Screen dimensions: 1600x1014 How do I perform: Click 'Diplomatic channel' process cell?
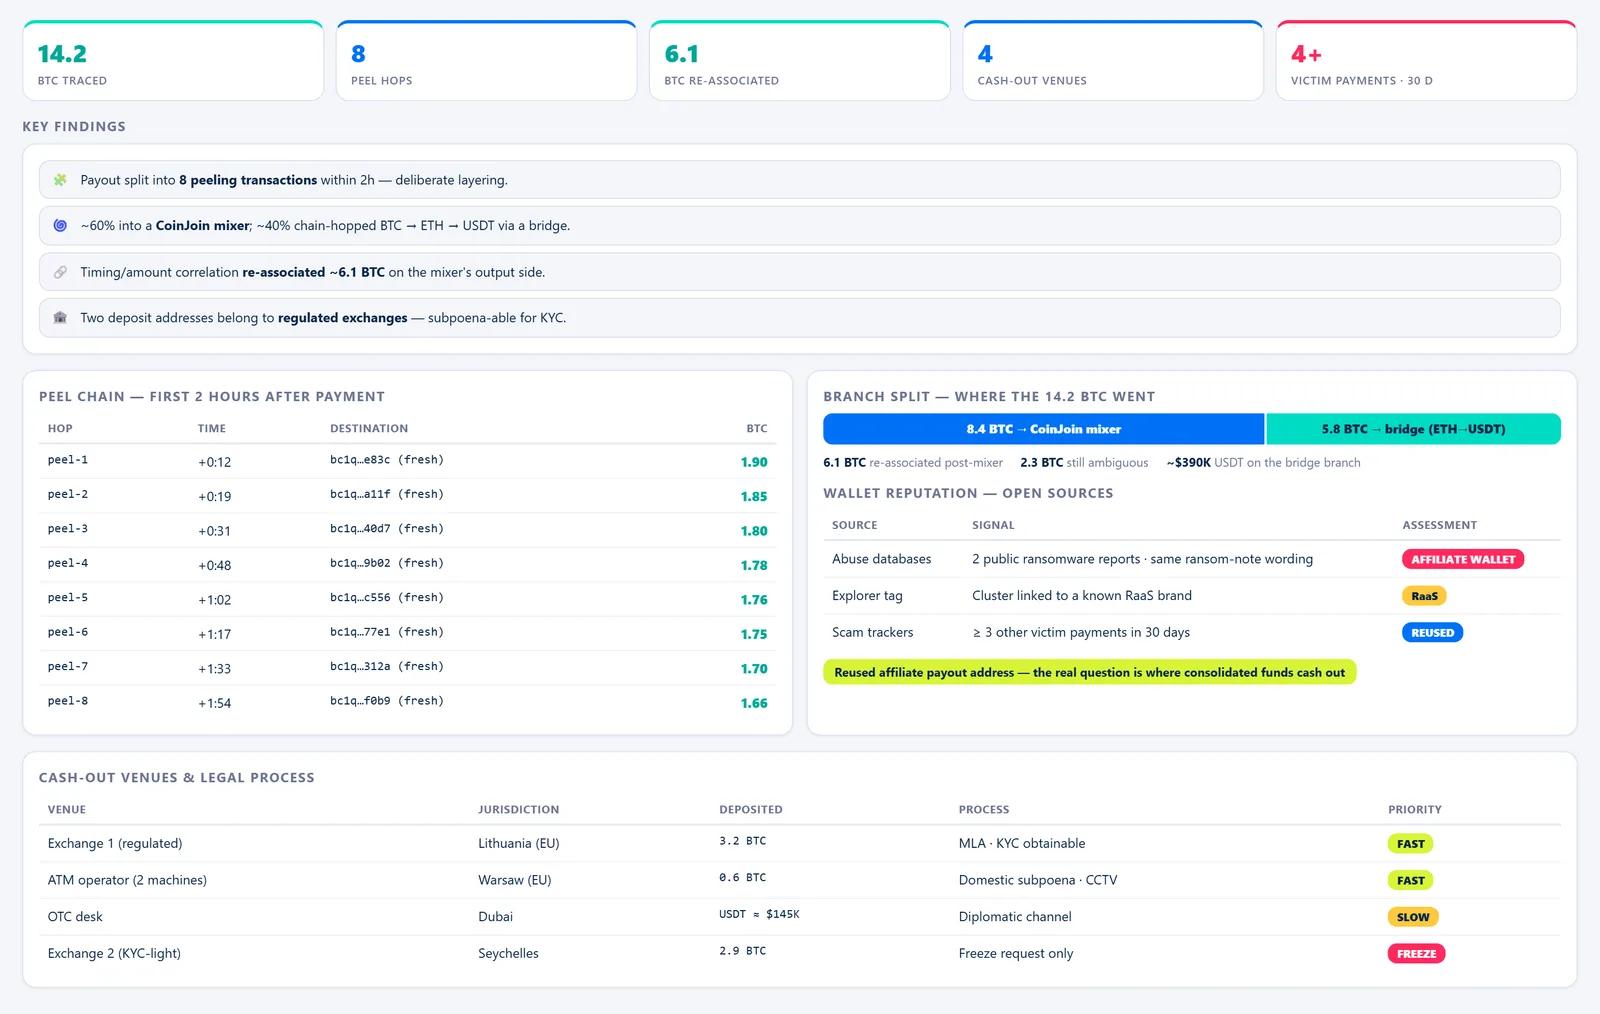[x=1015, y=917]
